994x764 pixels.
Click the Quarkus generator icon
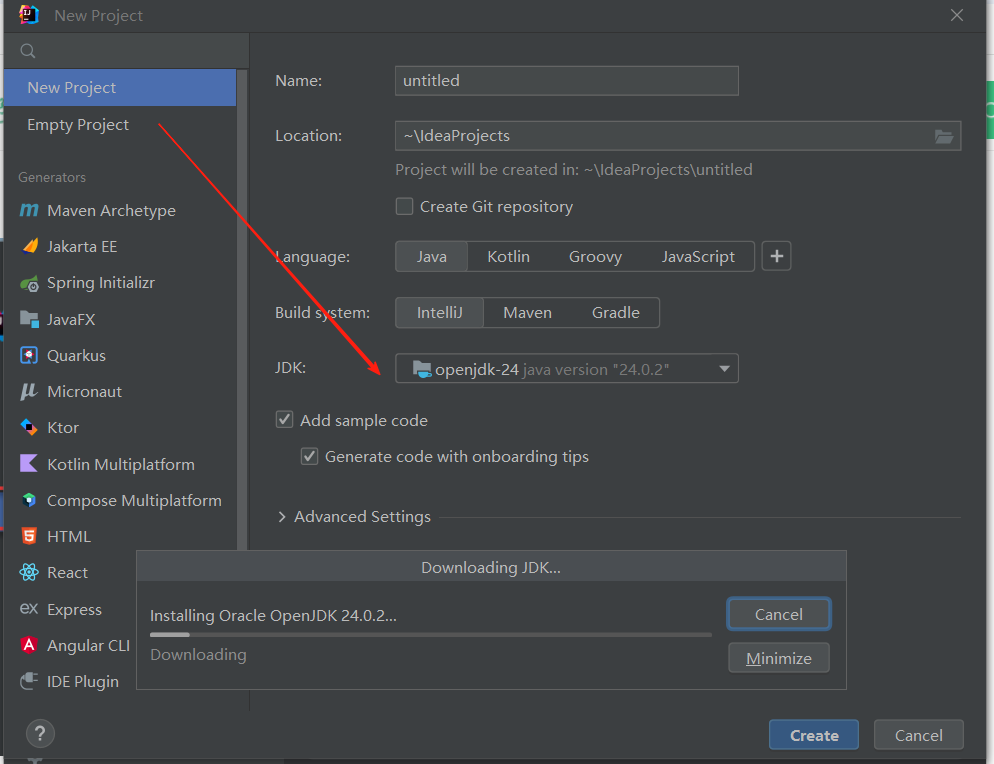pos(29,355)
